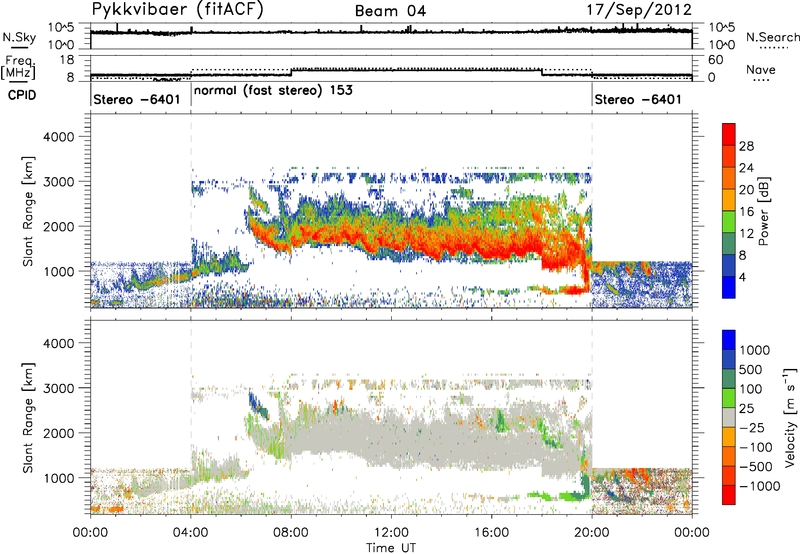The image size is (800, 554).
Task: Click the '-1000' tick on velocity scale
Action: click(x=759, y=486)
